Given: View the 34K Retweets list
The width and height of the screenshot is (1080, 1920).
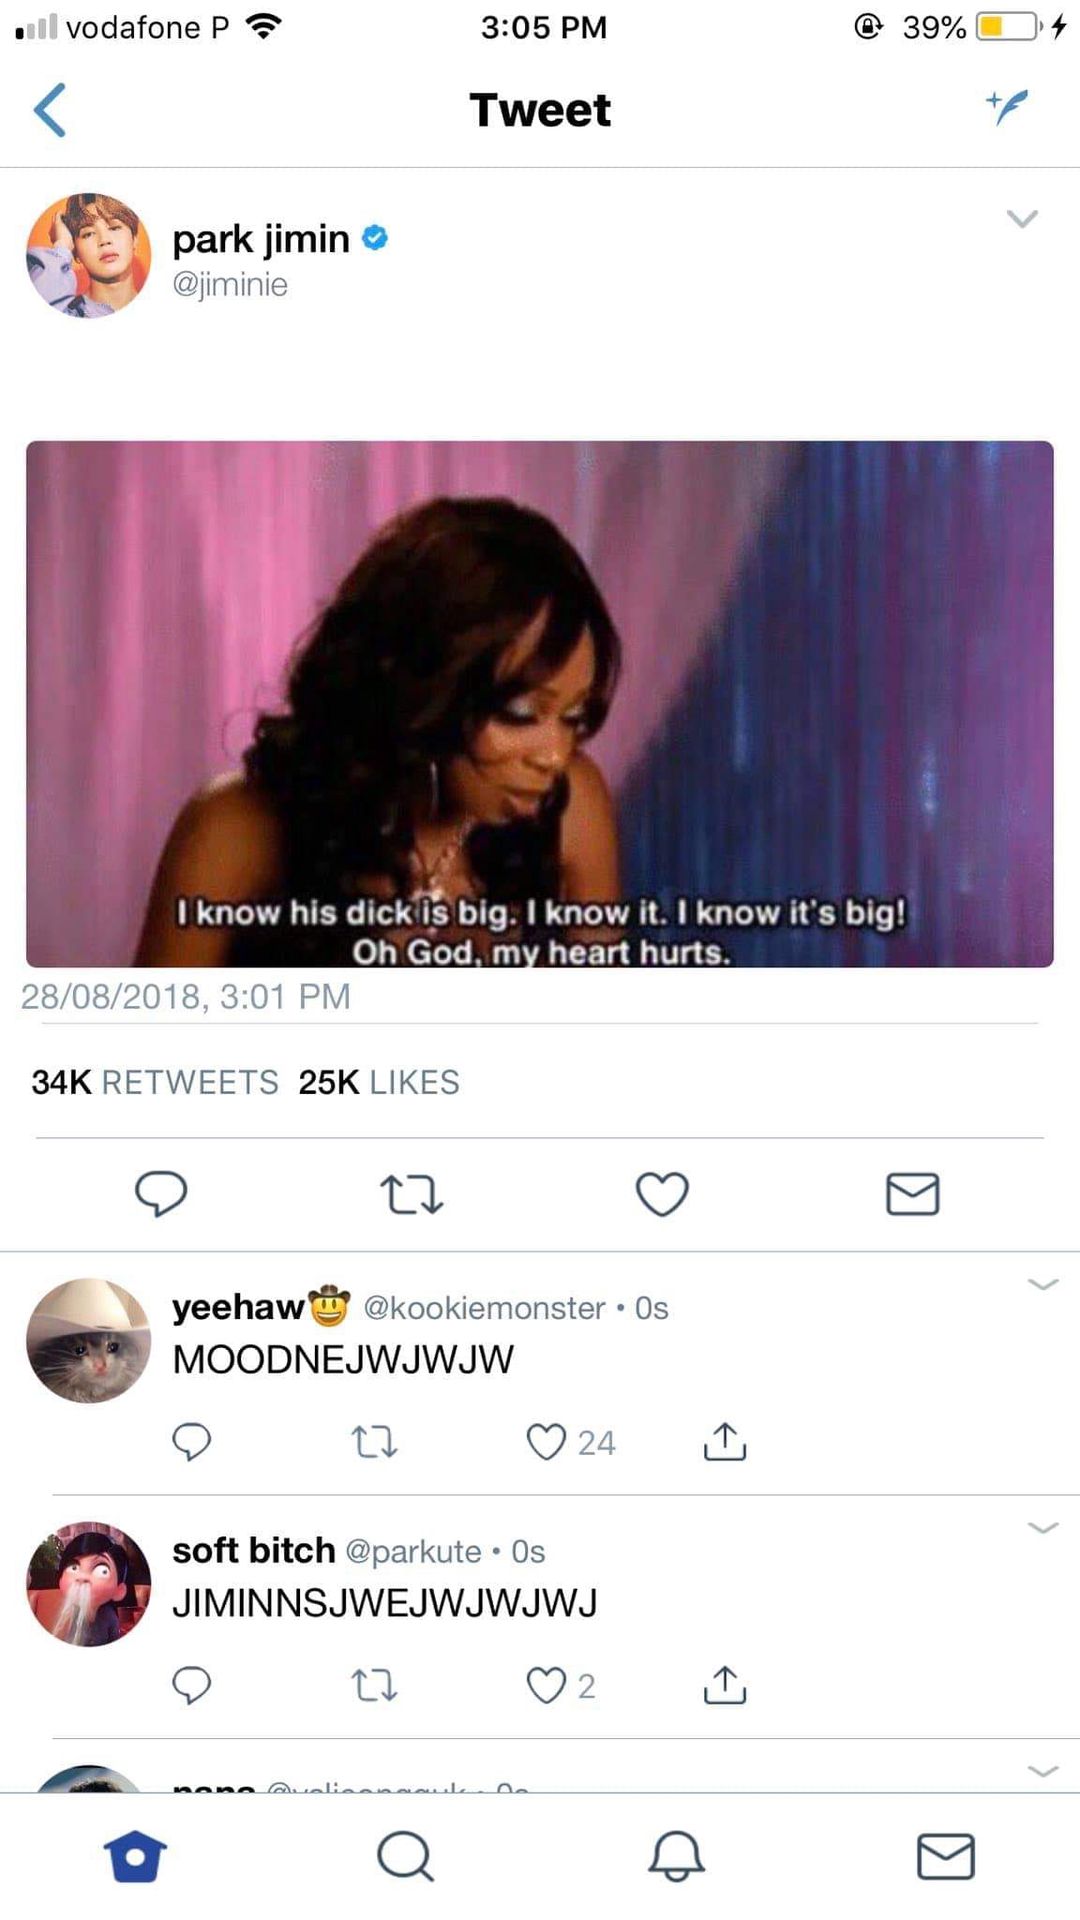Looking at the screenshot, I should (x=155, y=1082).
